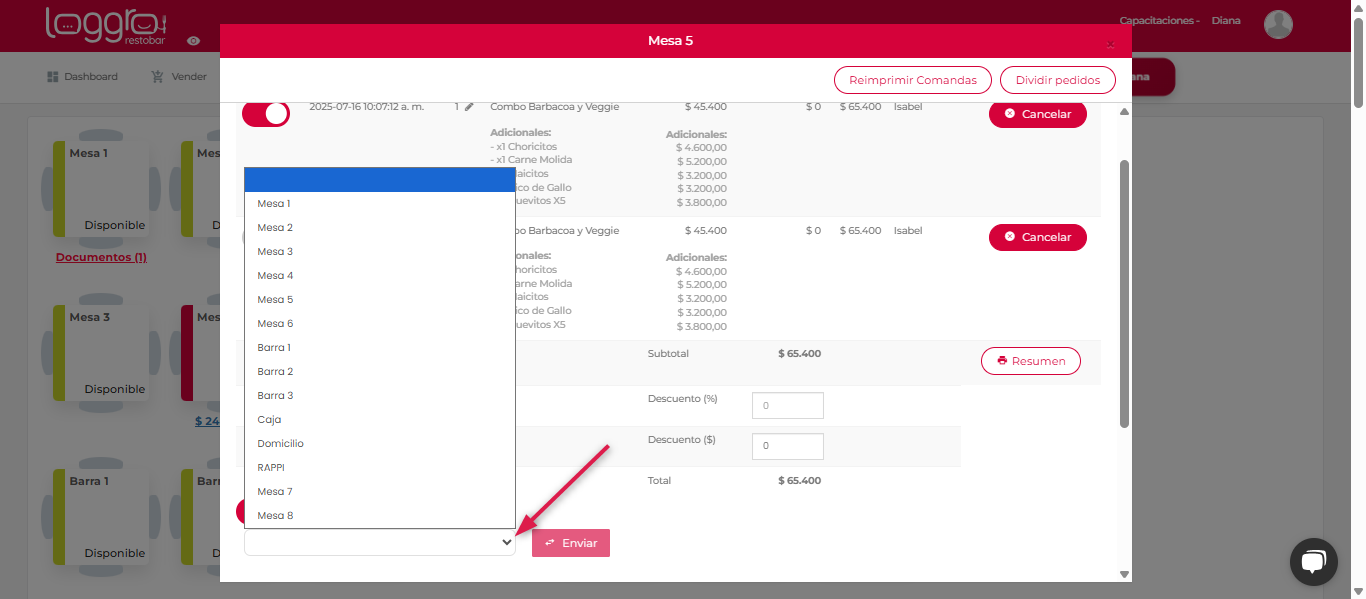Screen dimensions: 1366x599
Task: Cancel the second Combo Barbacoa y Veggie order
Action: 1037,237
